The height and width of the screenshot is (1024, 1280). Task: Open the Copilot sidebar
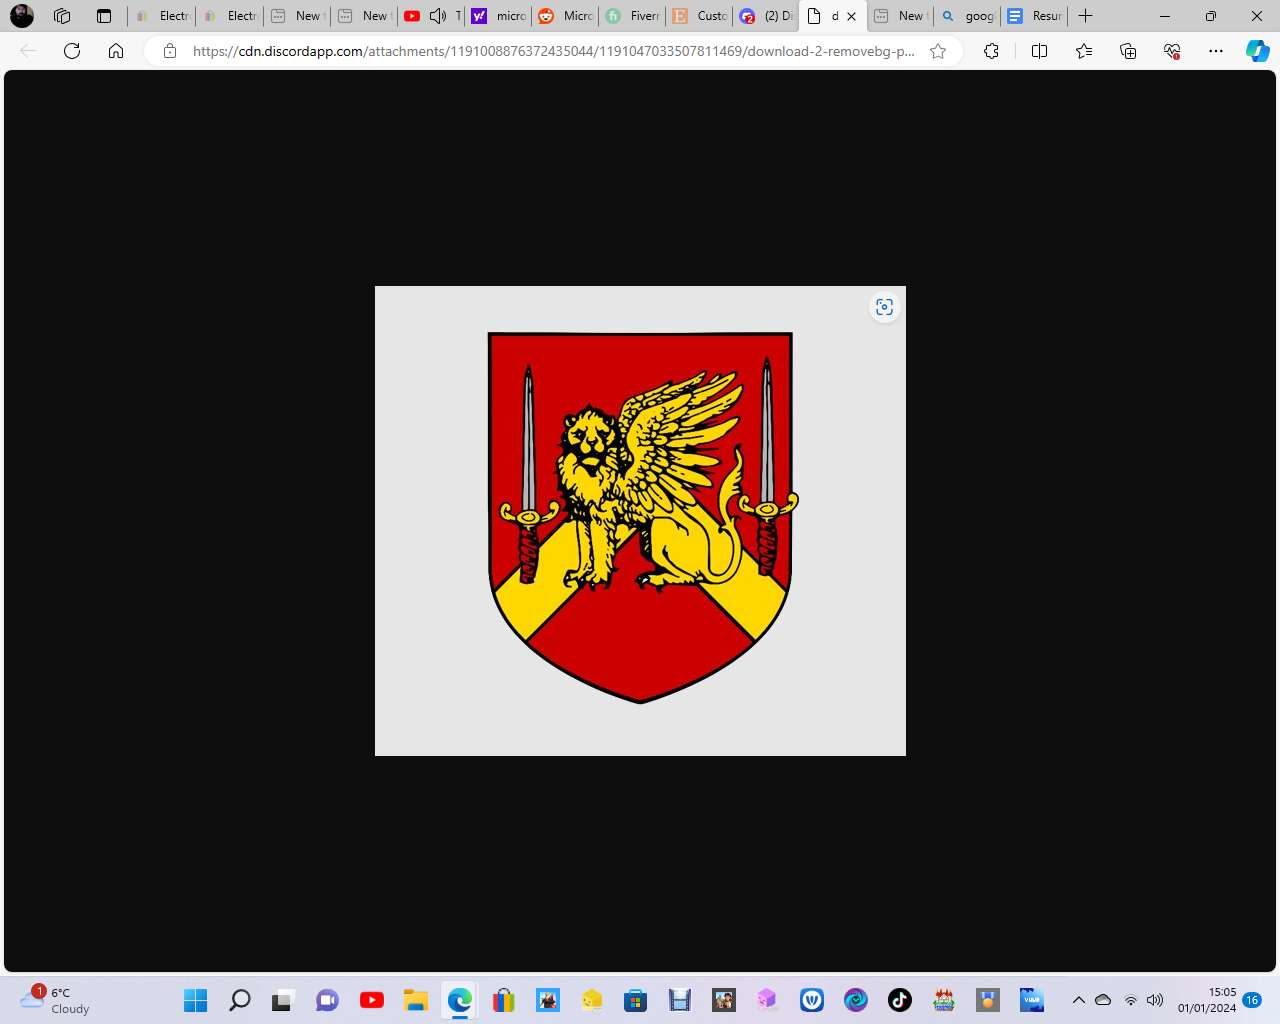1257,51
